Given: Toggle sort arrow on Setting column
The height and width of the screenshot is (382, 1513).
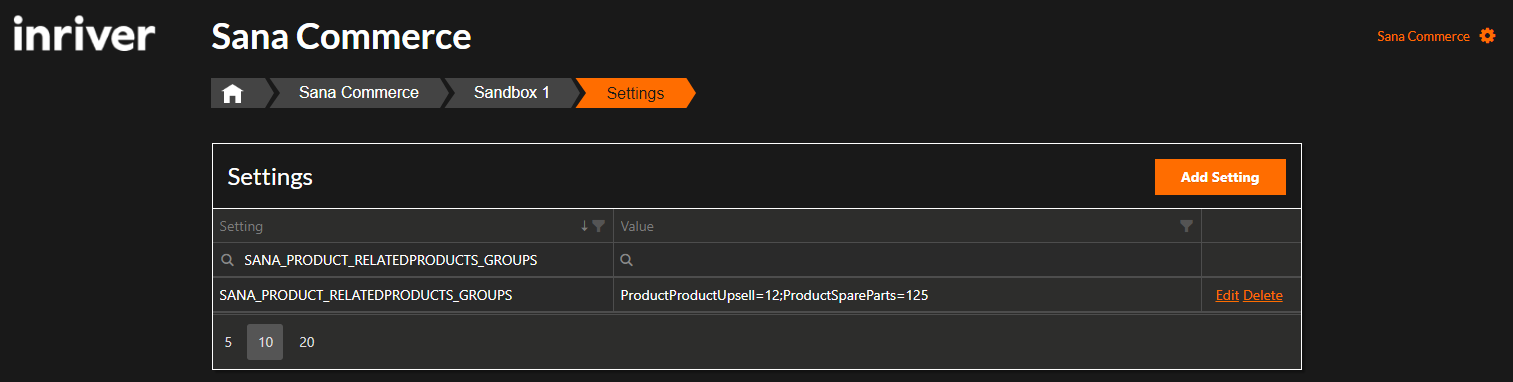Looking at the screenshot, I should [585, 226].
